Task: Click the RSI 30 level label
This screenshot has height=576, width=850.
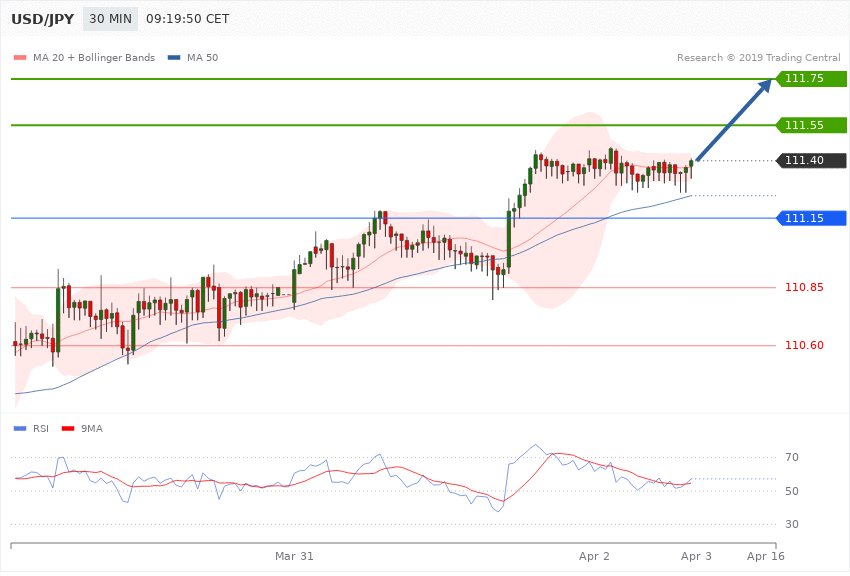Action: click(x=792, y=524)
